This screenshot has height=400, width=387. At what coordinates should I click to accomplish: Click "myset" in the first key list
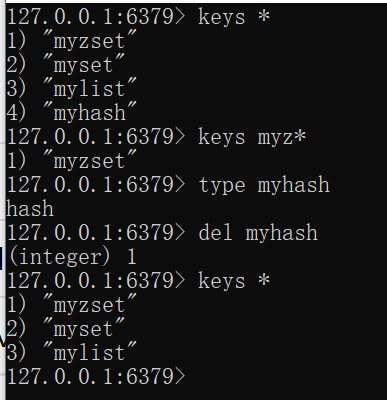pyautogui.click(x=84, y=65)
